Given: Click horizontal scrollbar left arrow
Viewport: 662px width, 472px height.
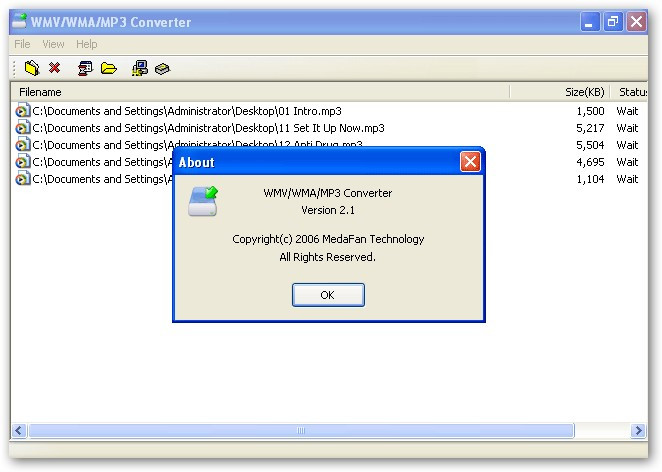Looking at the screenshot, I should pos(19,430).
